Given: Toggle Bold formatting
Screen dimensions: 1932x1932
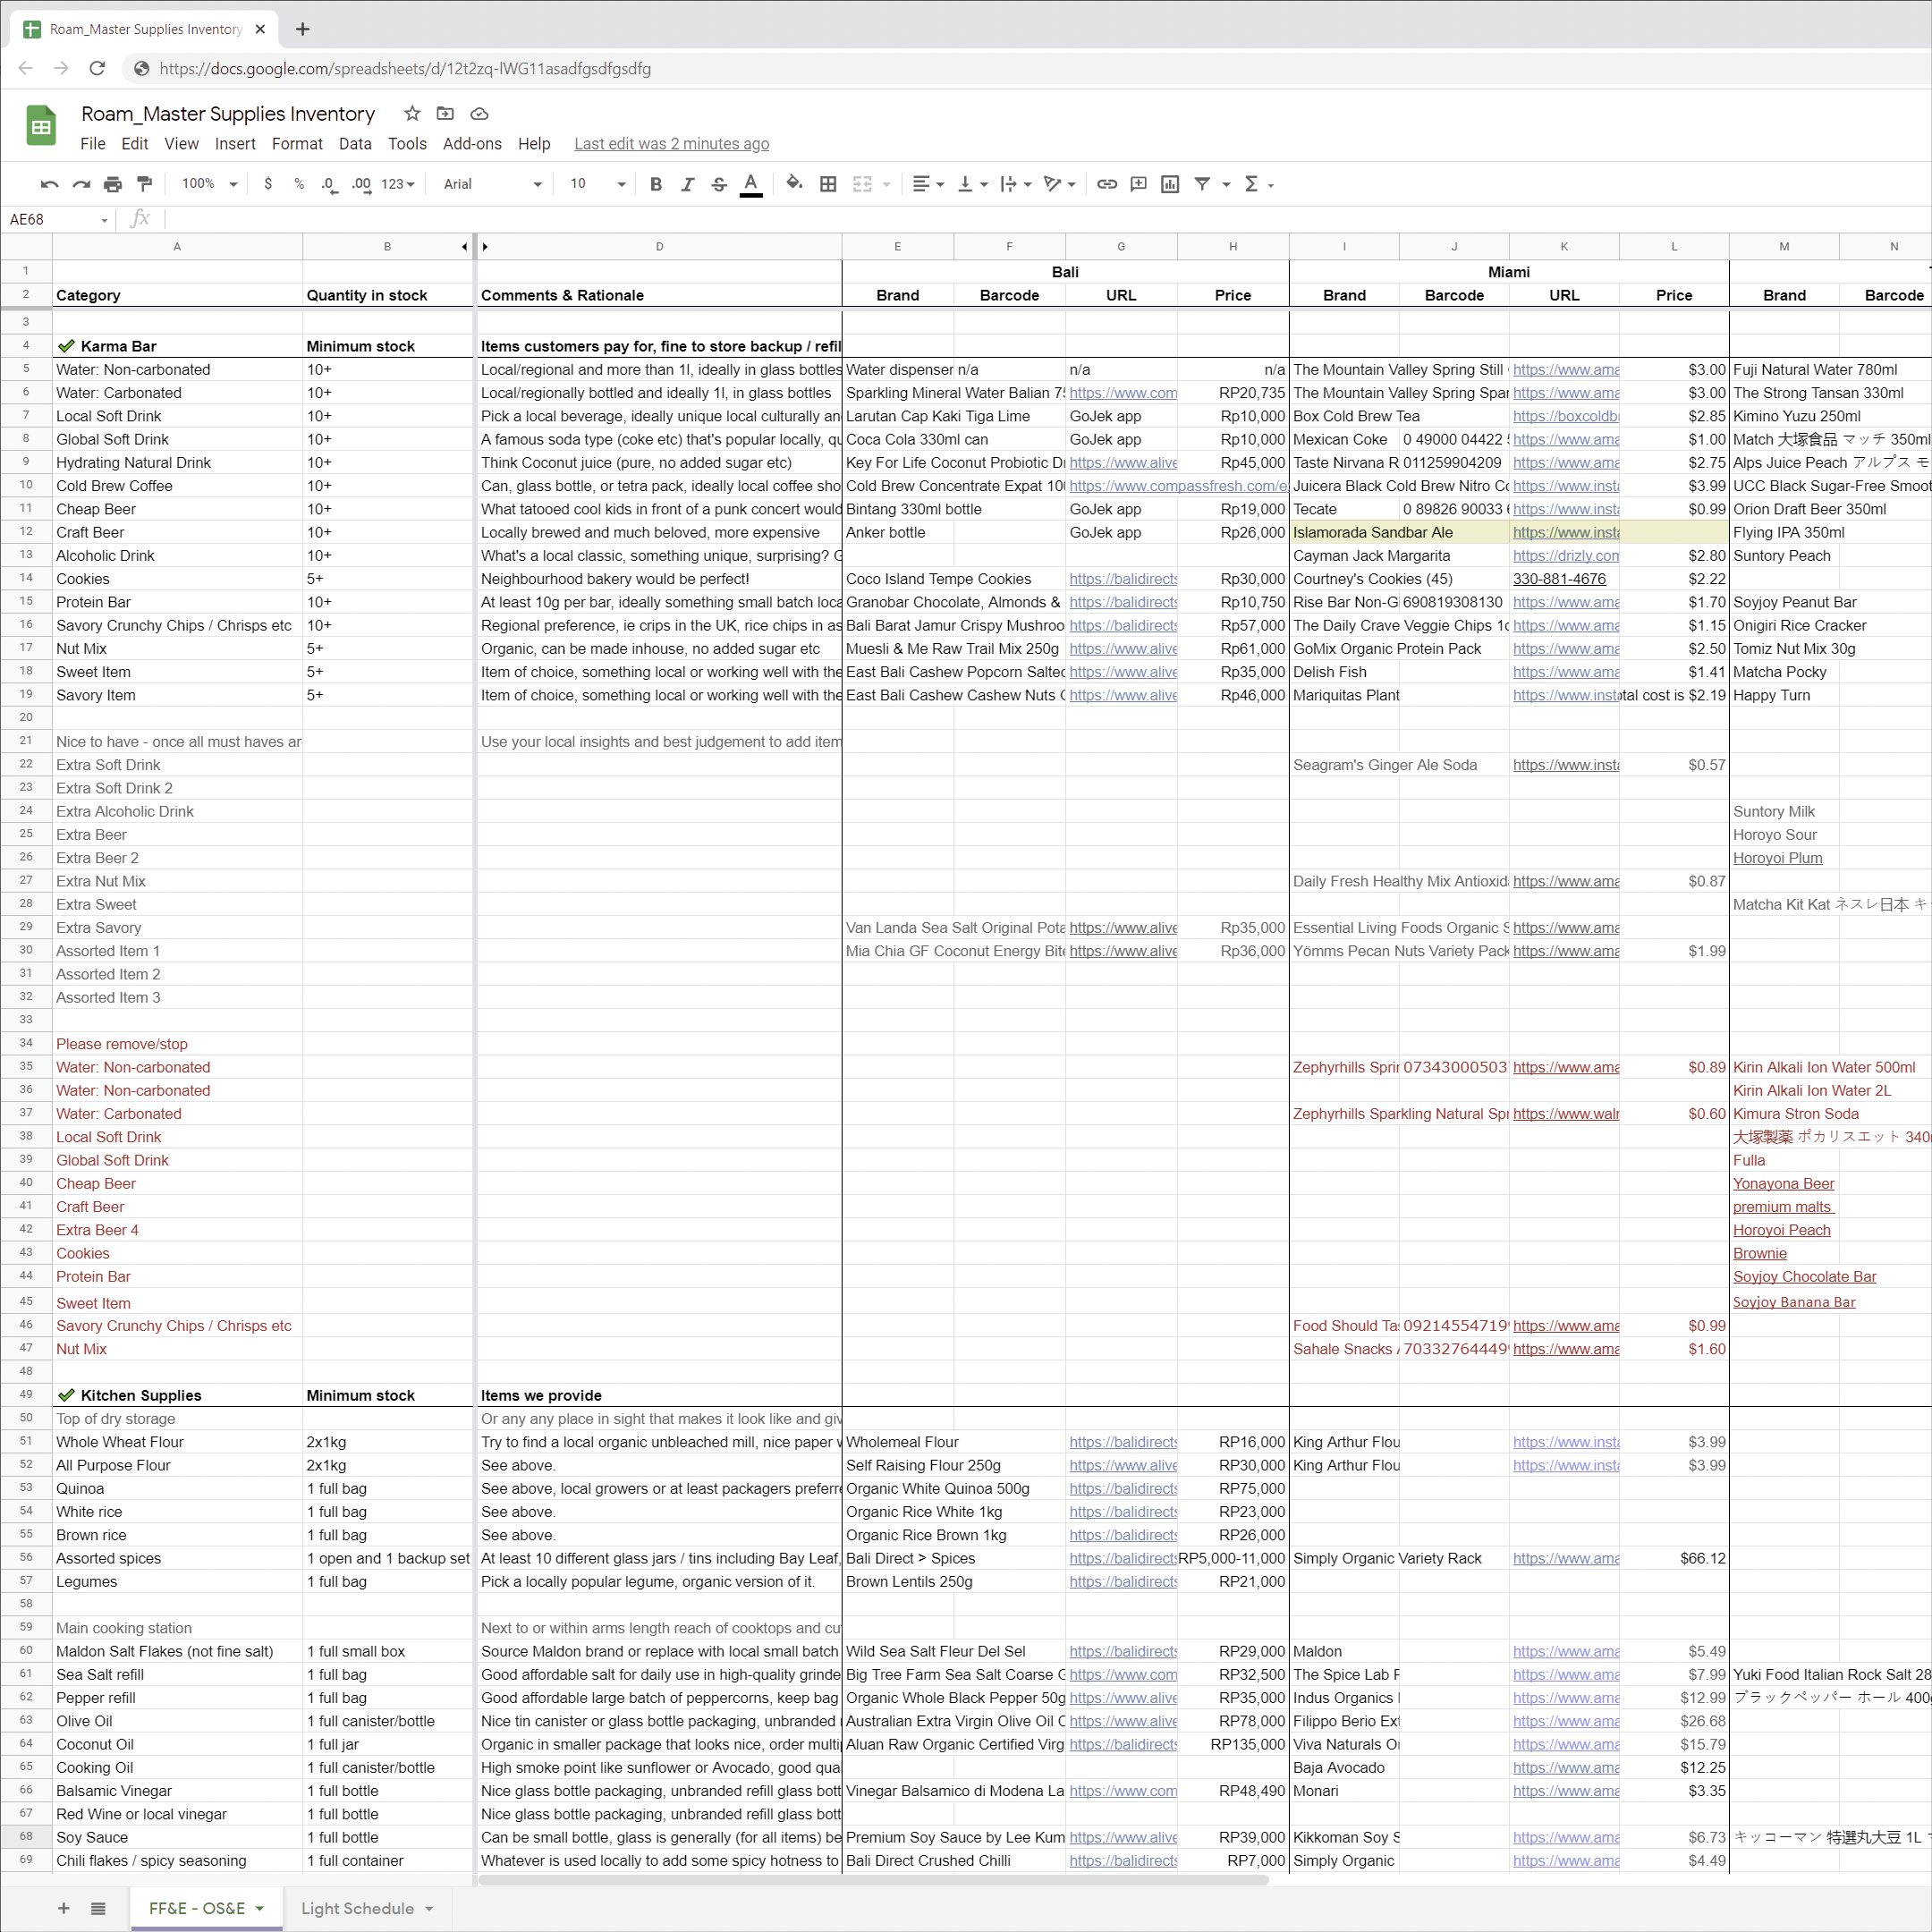Looking at the screenshot, I should 656,184.
